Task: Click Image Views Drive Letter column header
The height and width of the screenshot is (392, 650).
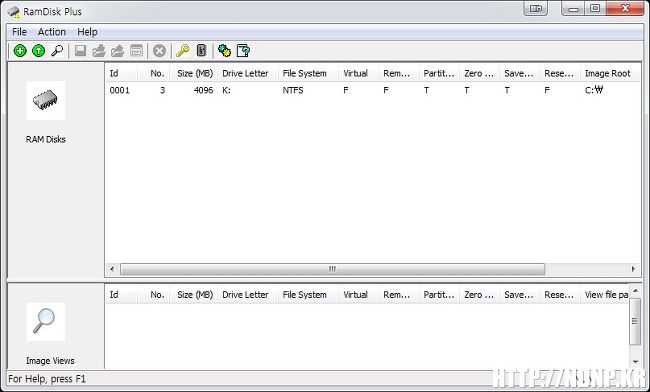Action: (x=247, y=295)
